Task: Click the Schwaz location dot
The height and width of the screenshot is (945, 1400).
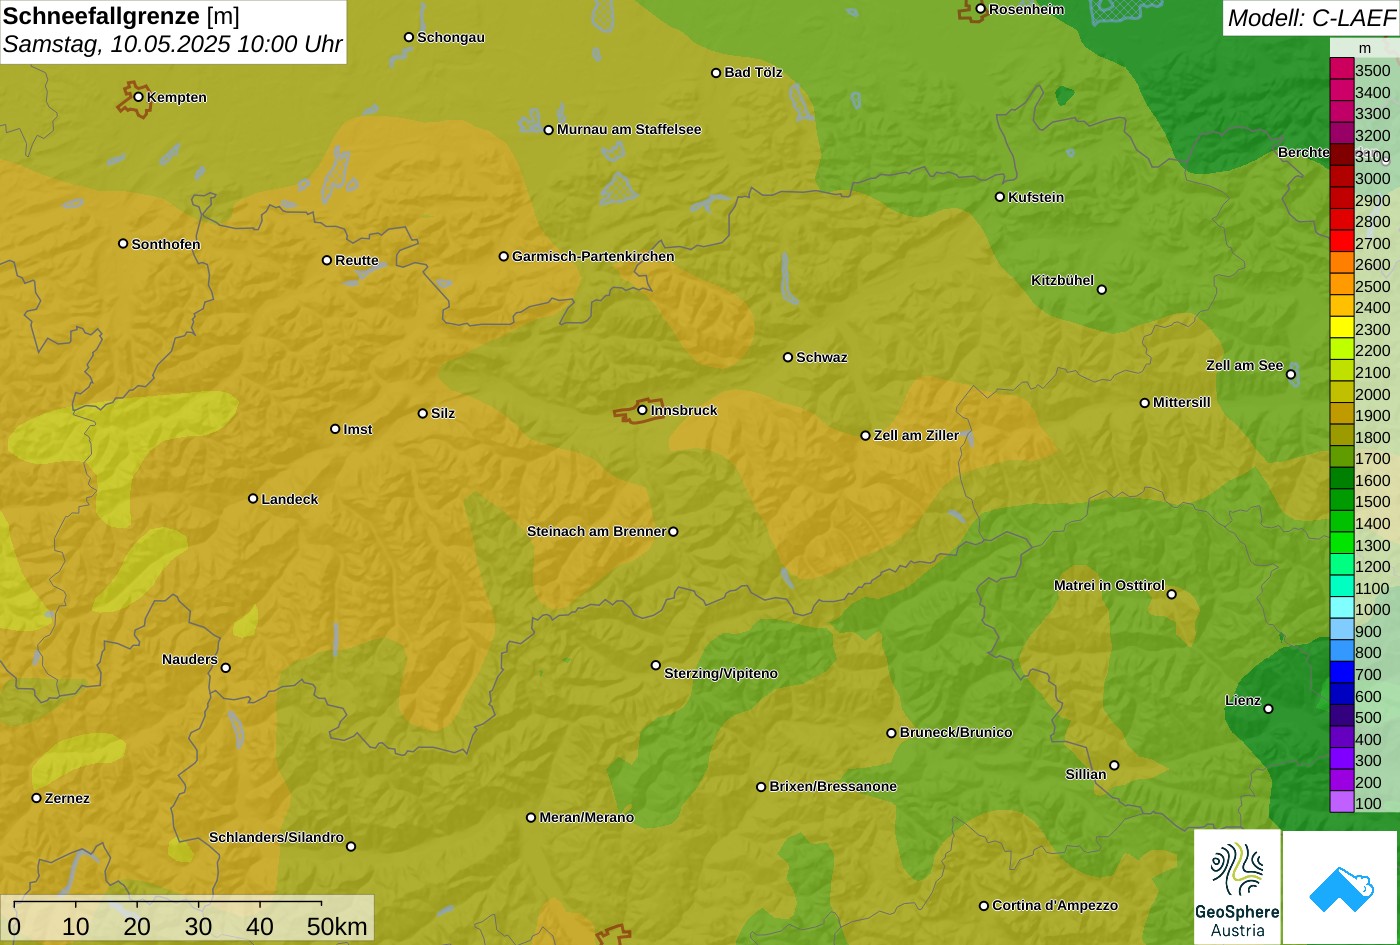Action: point(788,357)
